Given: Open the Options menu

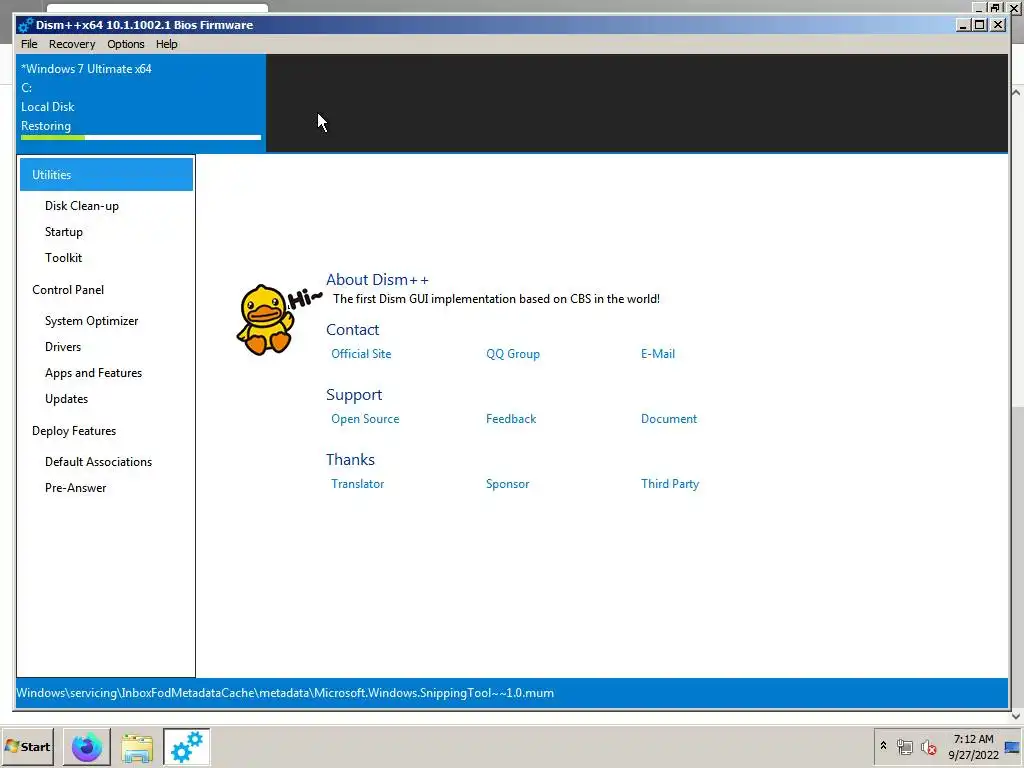Looking at the screenshot, I should (125, 44).
